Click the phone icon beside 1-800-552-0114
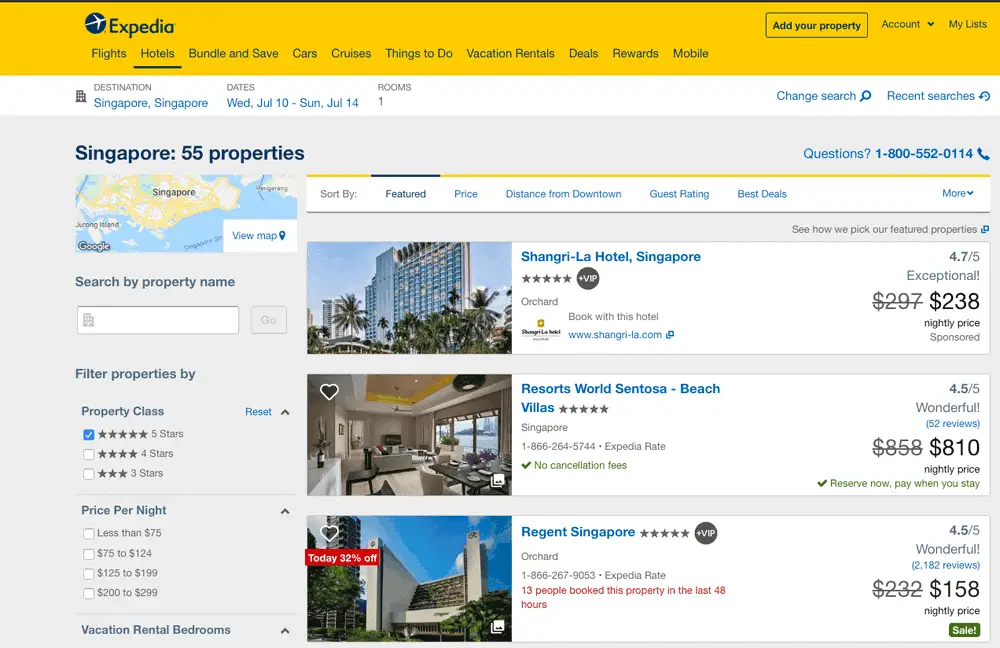This screenshot has height=648, width=1000. [982, 155]
